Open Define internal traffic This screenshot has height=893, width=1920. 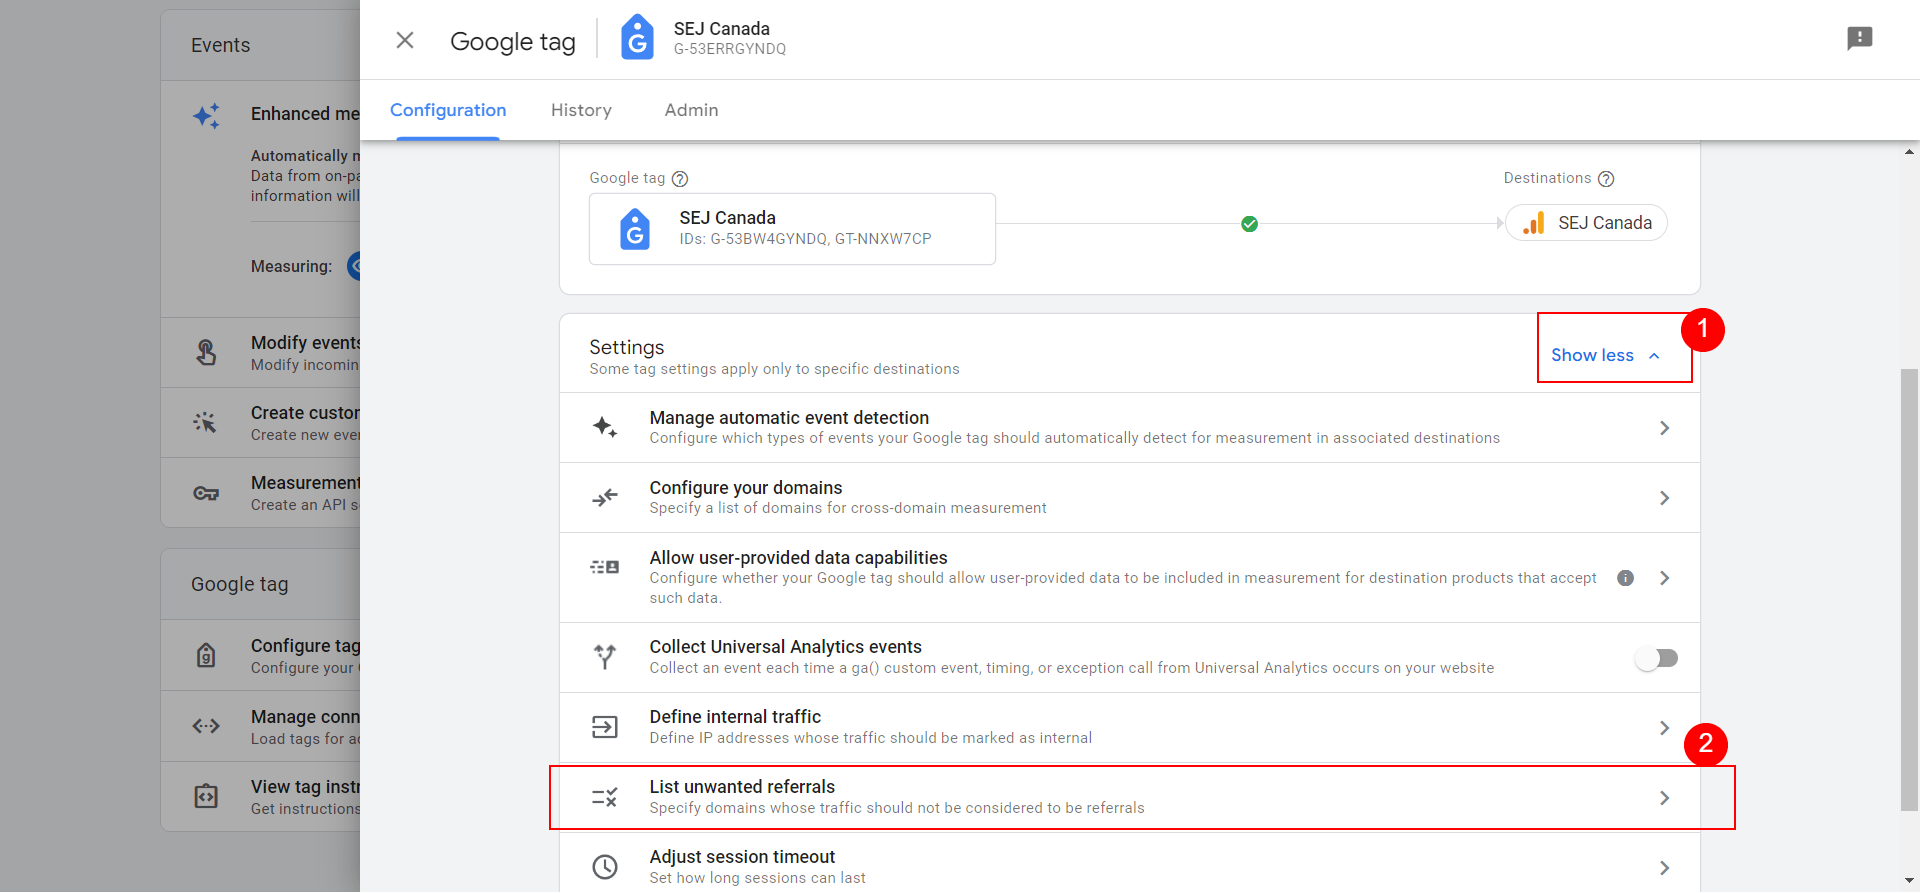[x=1130, y=728]
